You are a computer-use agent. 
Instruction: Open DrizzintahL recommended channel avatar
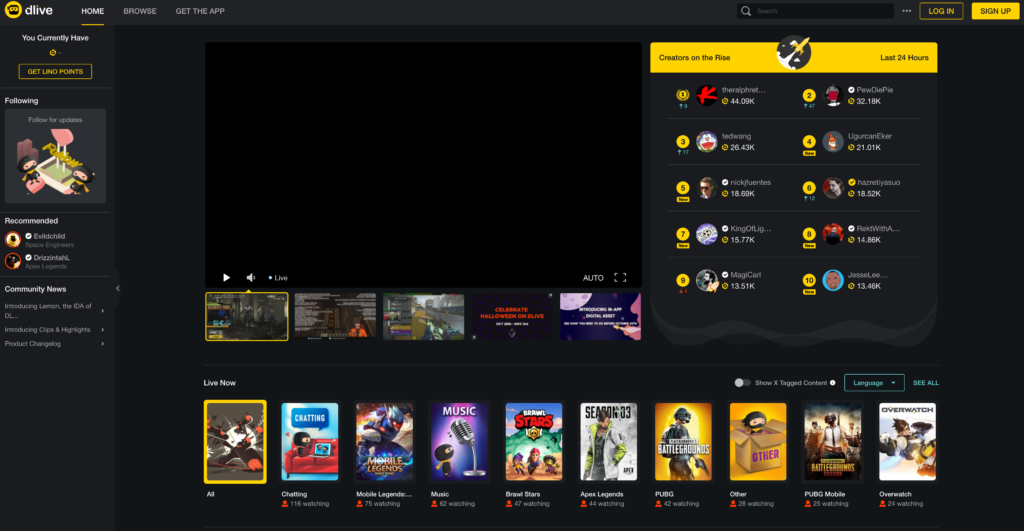[12, 261]
